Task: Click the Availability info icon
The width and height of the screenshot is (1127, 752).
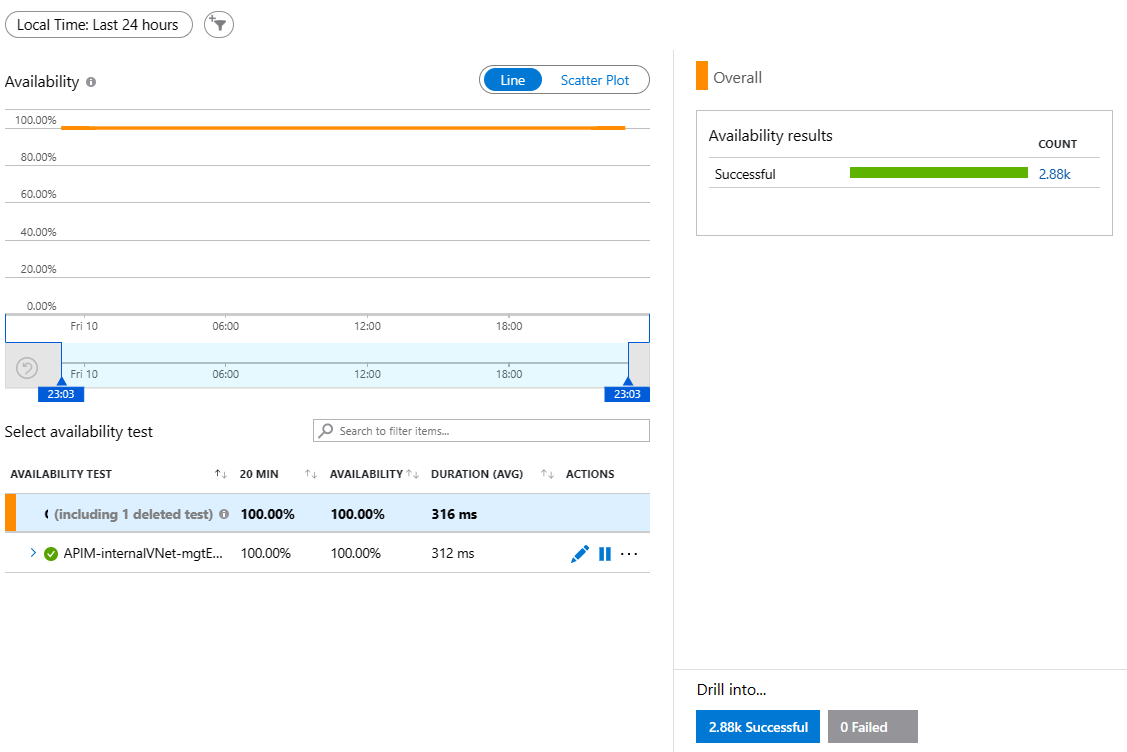Action: (91, 82)
